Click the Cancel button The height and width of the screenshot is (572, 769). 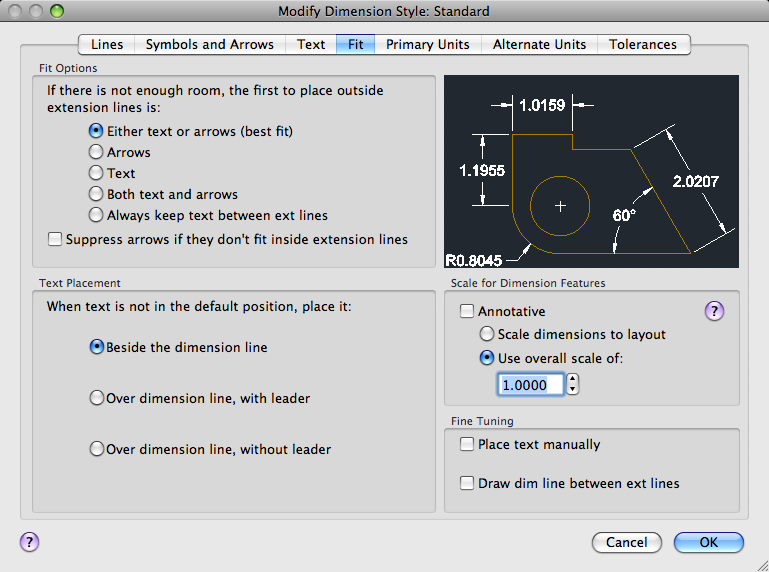pos(627,542)
